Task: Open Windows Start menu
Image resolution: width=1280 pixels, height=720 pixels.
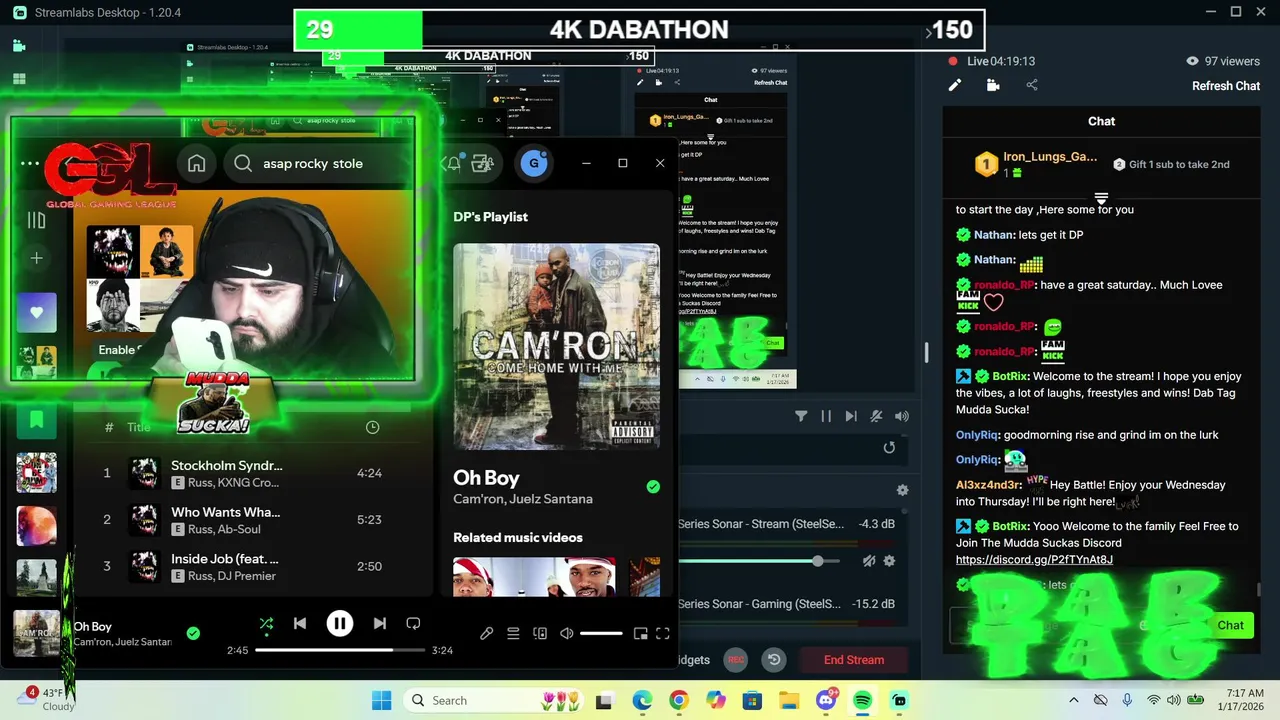Action: [382, 700]
